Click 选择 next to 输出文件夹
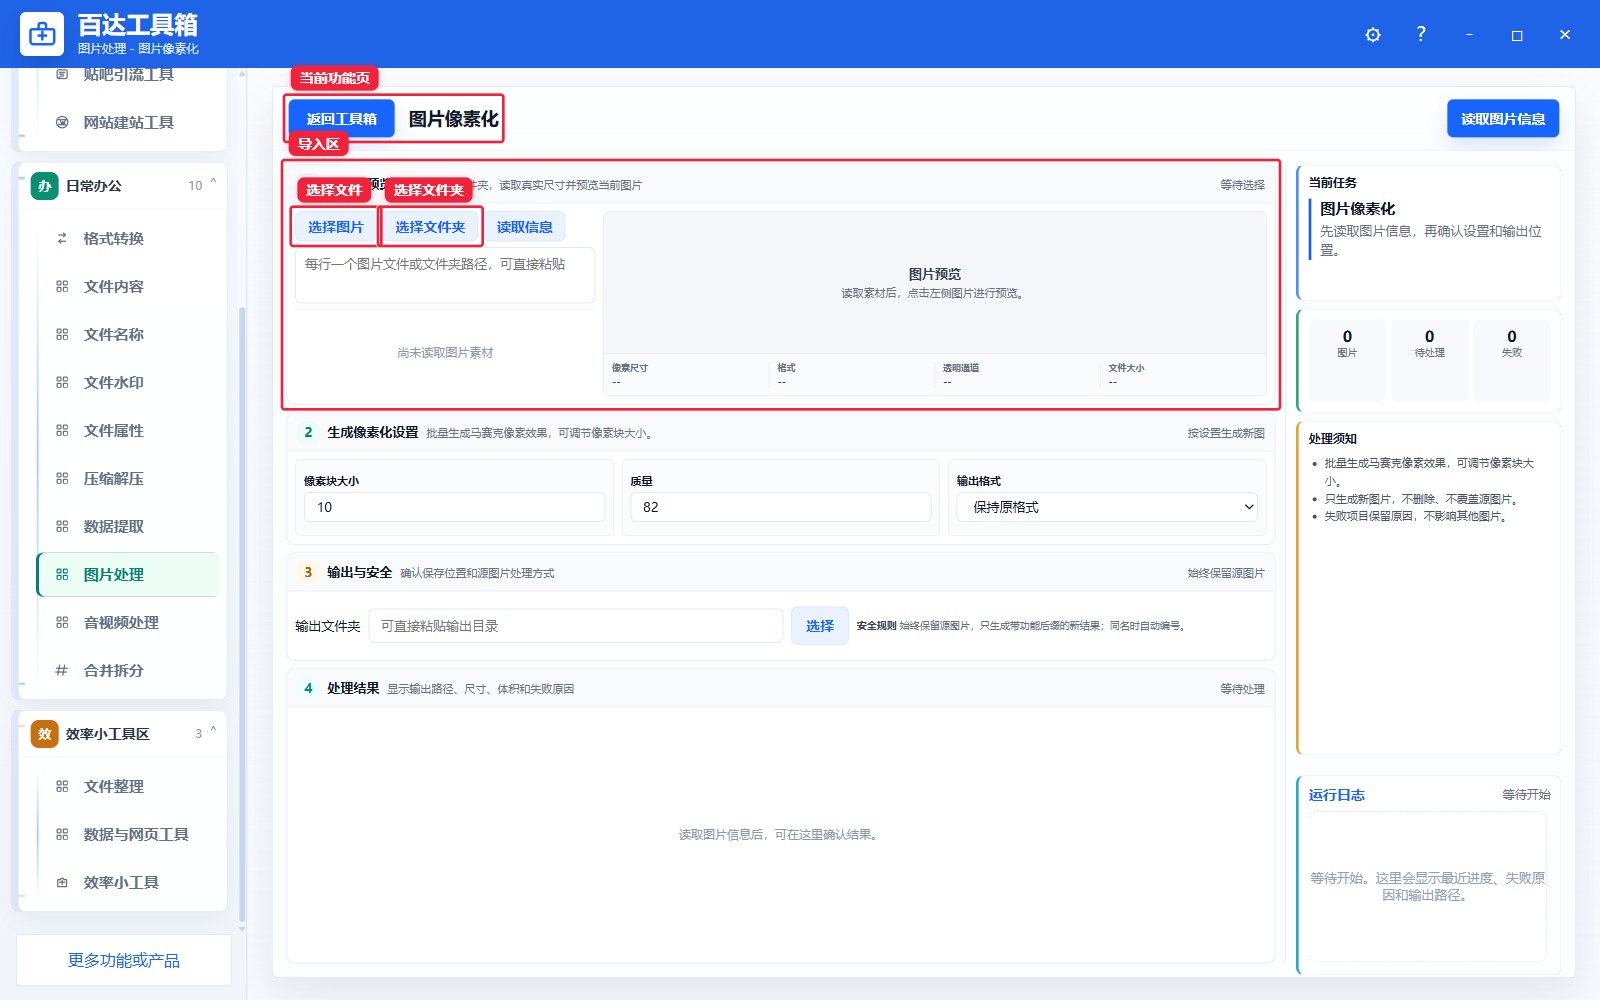The image size is (1600, 1000). (x=820, y=626)
